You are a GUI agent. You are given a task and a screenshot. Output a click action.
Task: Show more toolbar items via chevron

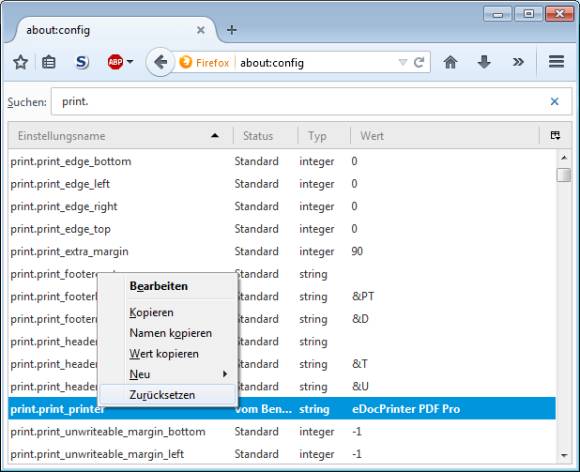point(518,62)
